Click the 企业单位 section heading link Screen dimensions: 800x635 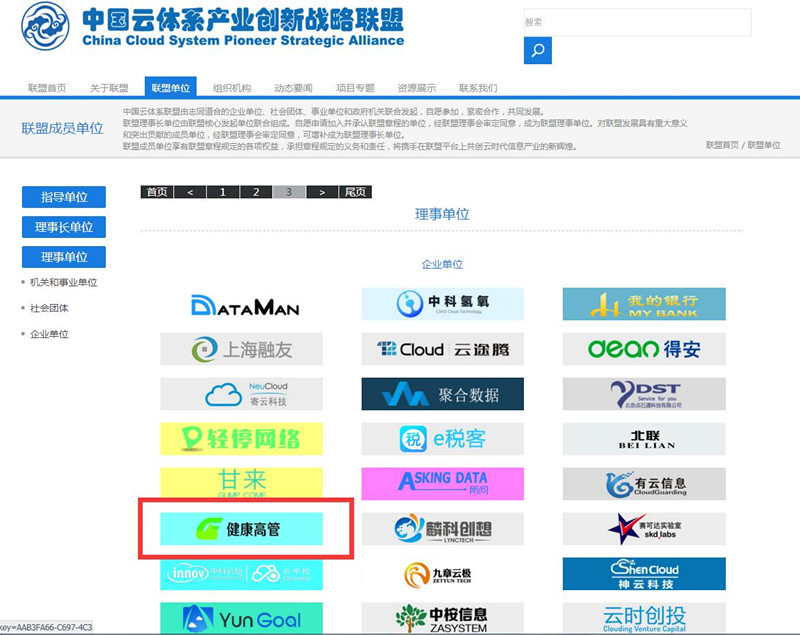point(442,264)
